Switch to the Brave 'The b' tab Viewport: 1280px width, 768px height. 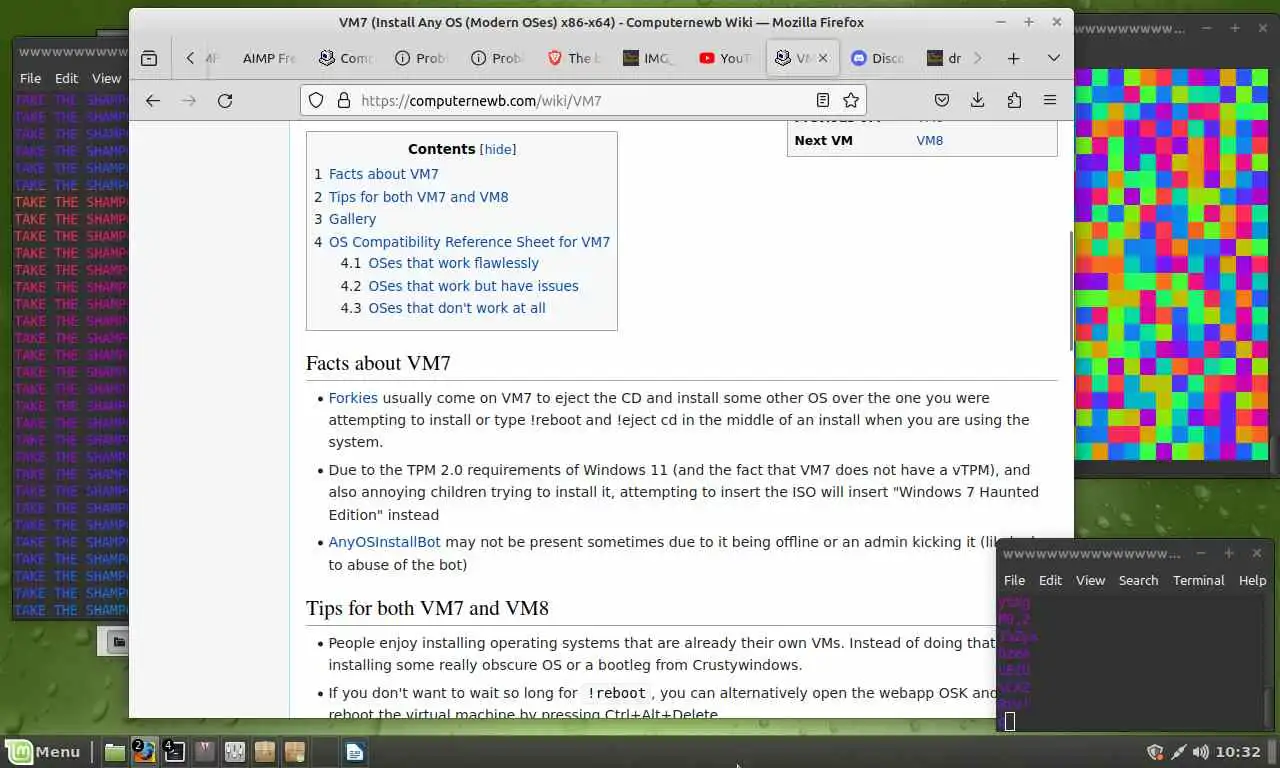574,58
